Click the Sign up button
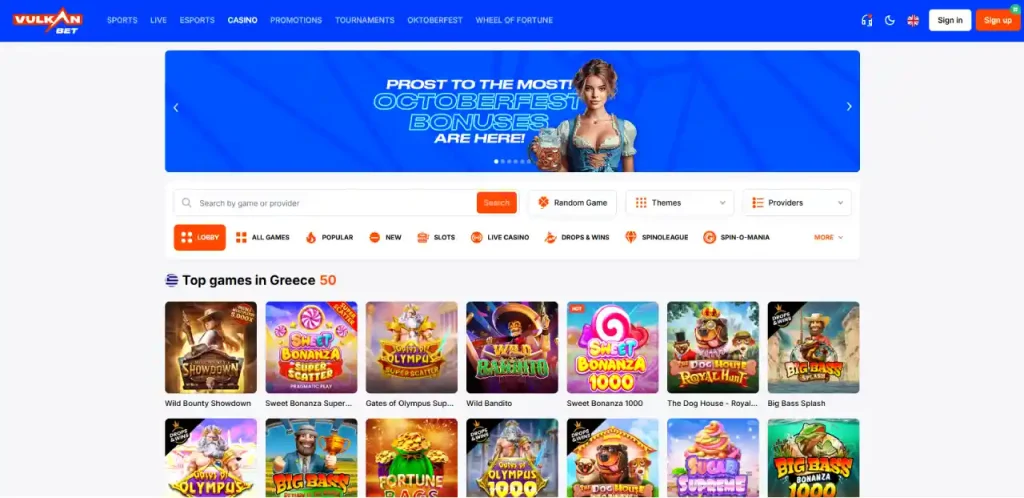 pyautogui.click(x=997, y=20)
